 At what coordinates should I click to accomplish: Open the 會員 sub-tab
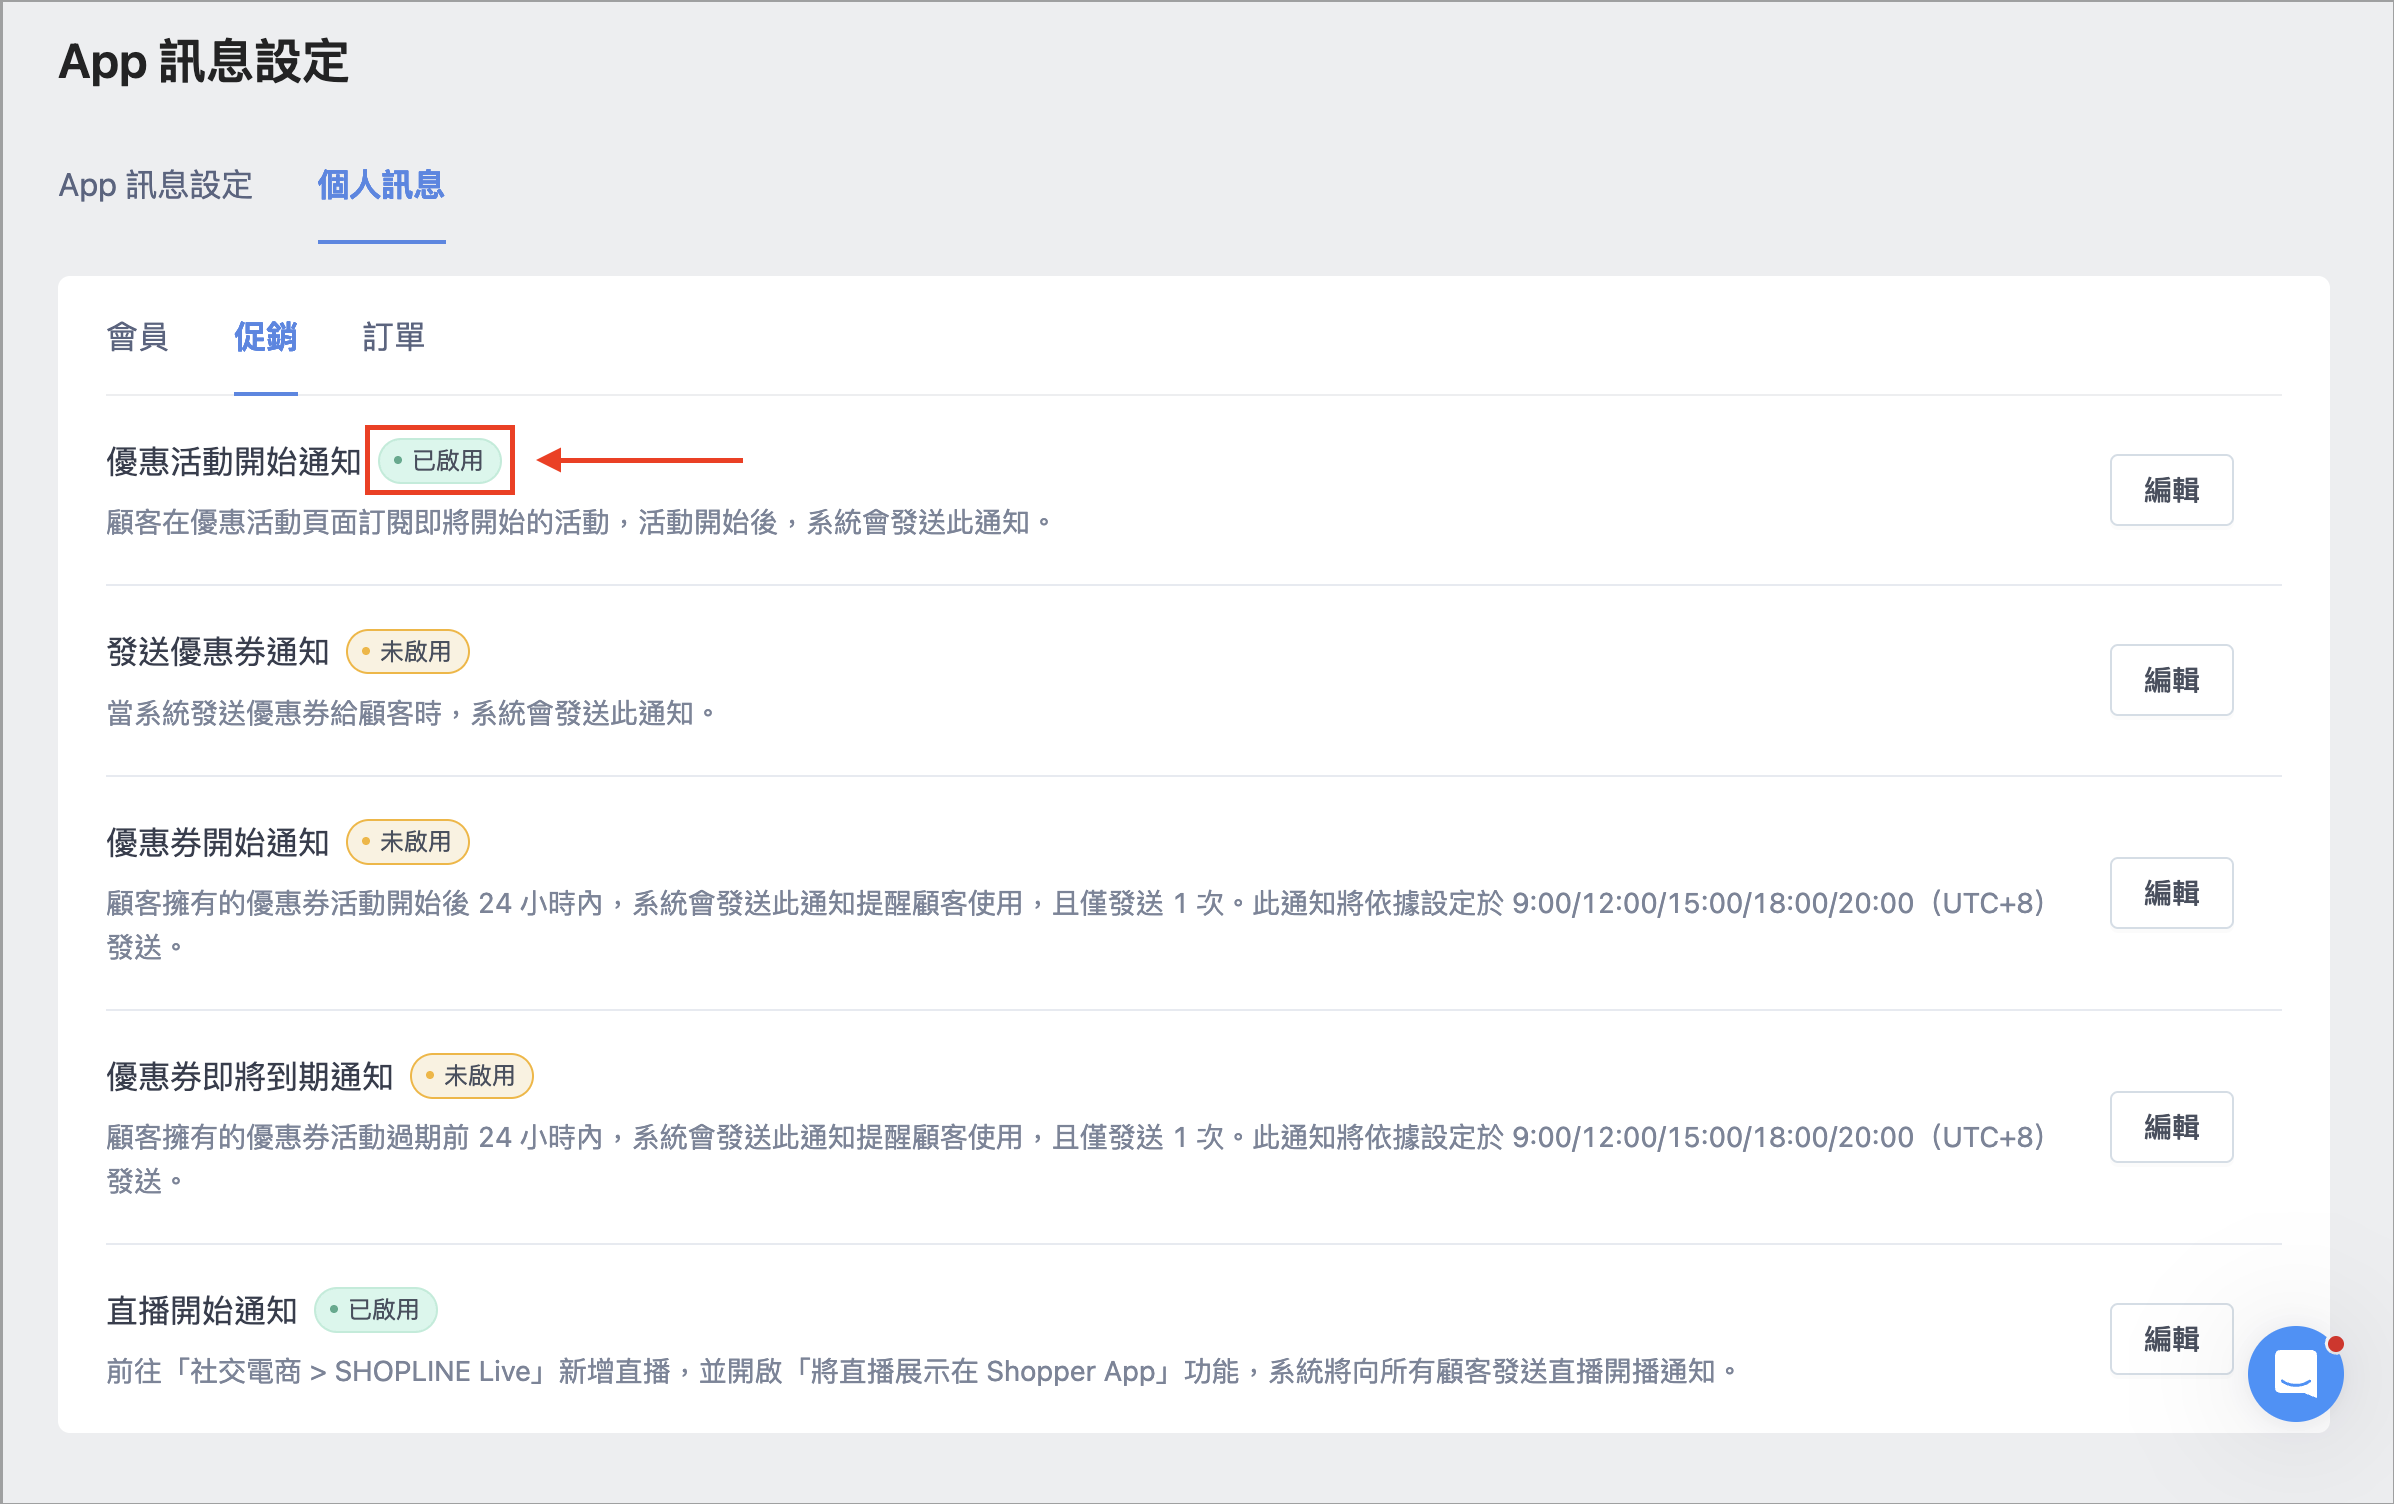point(138,337)
